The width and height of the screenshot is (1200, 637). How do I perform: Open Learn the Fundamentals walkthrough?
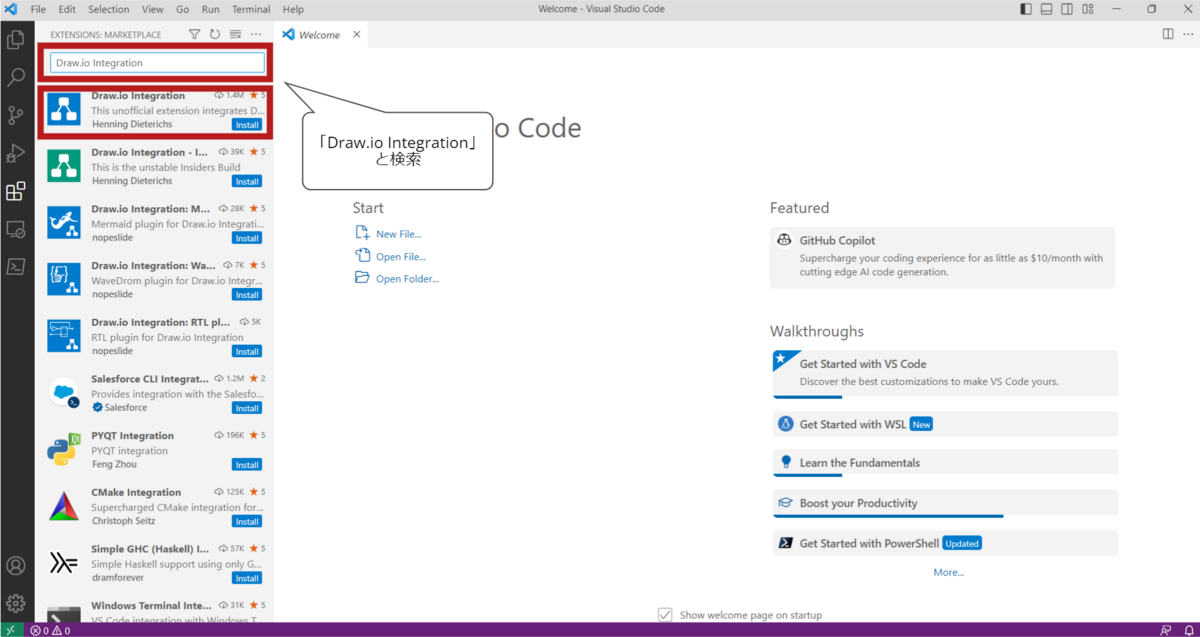click(945, 463)
